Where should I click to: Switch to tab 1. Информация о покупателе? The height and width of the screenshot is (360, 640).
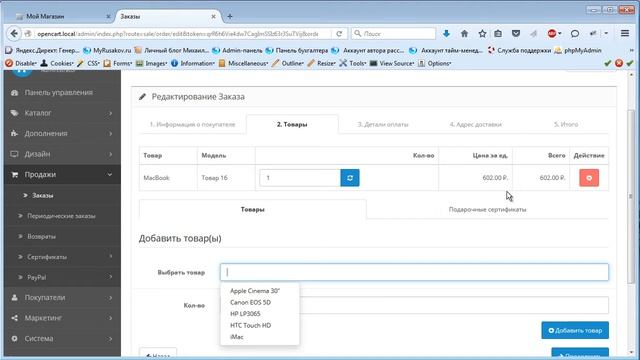pos(192,124)
